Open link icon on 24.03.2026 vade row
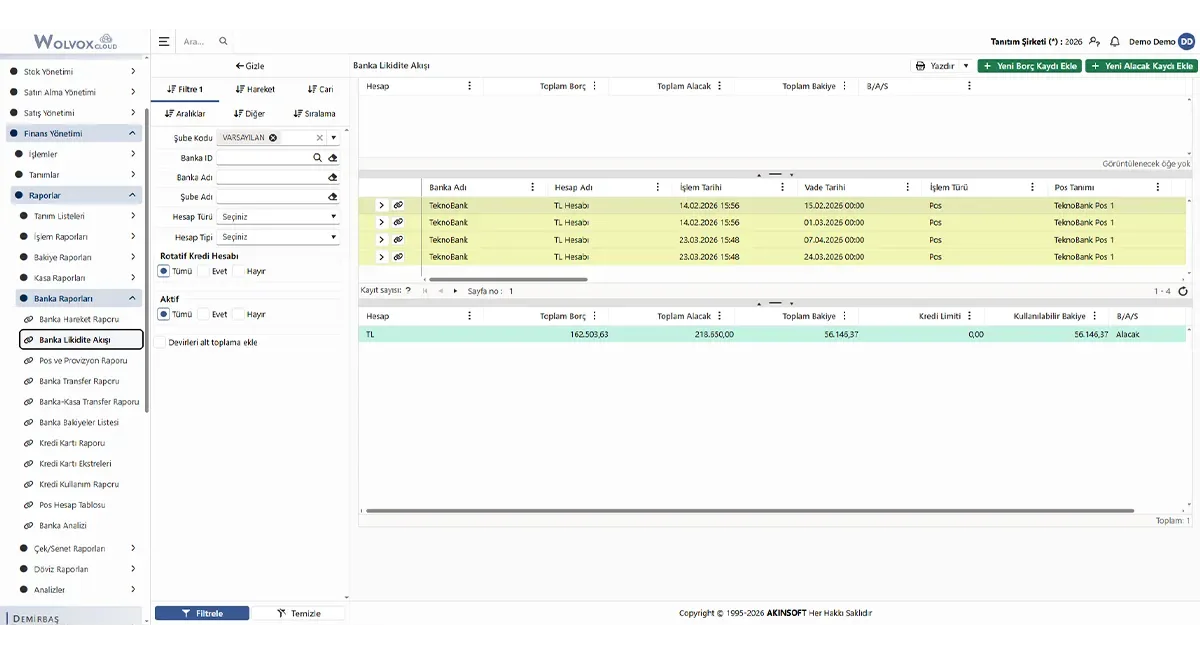 398,256
